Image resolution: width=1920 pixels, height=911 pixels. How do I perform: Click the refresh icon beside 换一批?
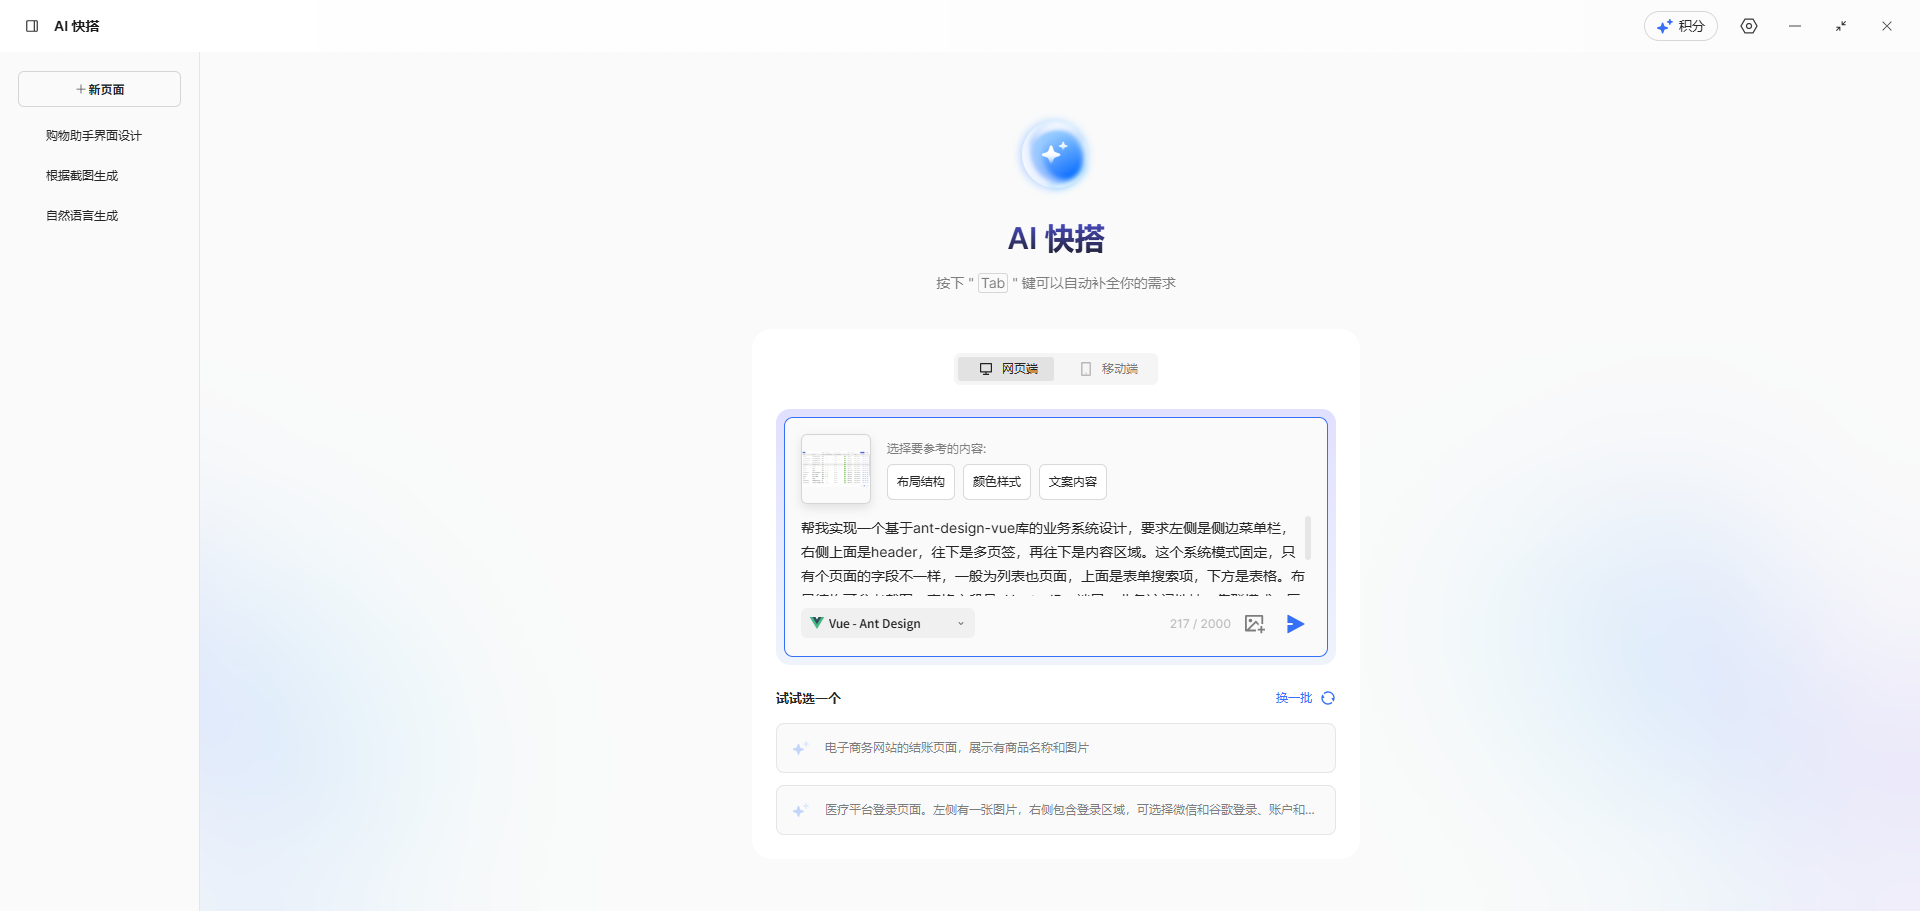1328,697
